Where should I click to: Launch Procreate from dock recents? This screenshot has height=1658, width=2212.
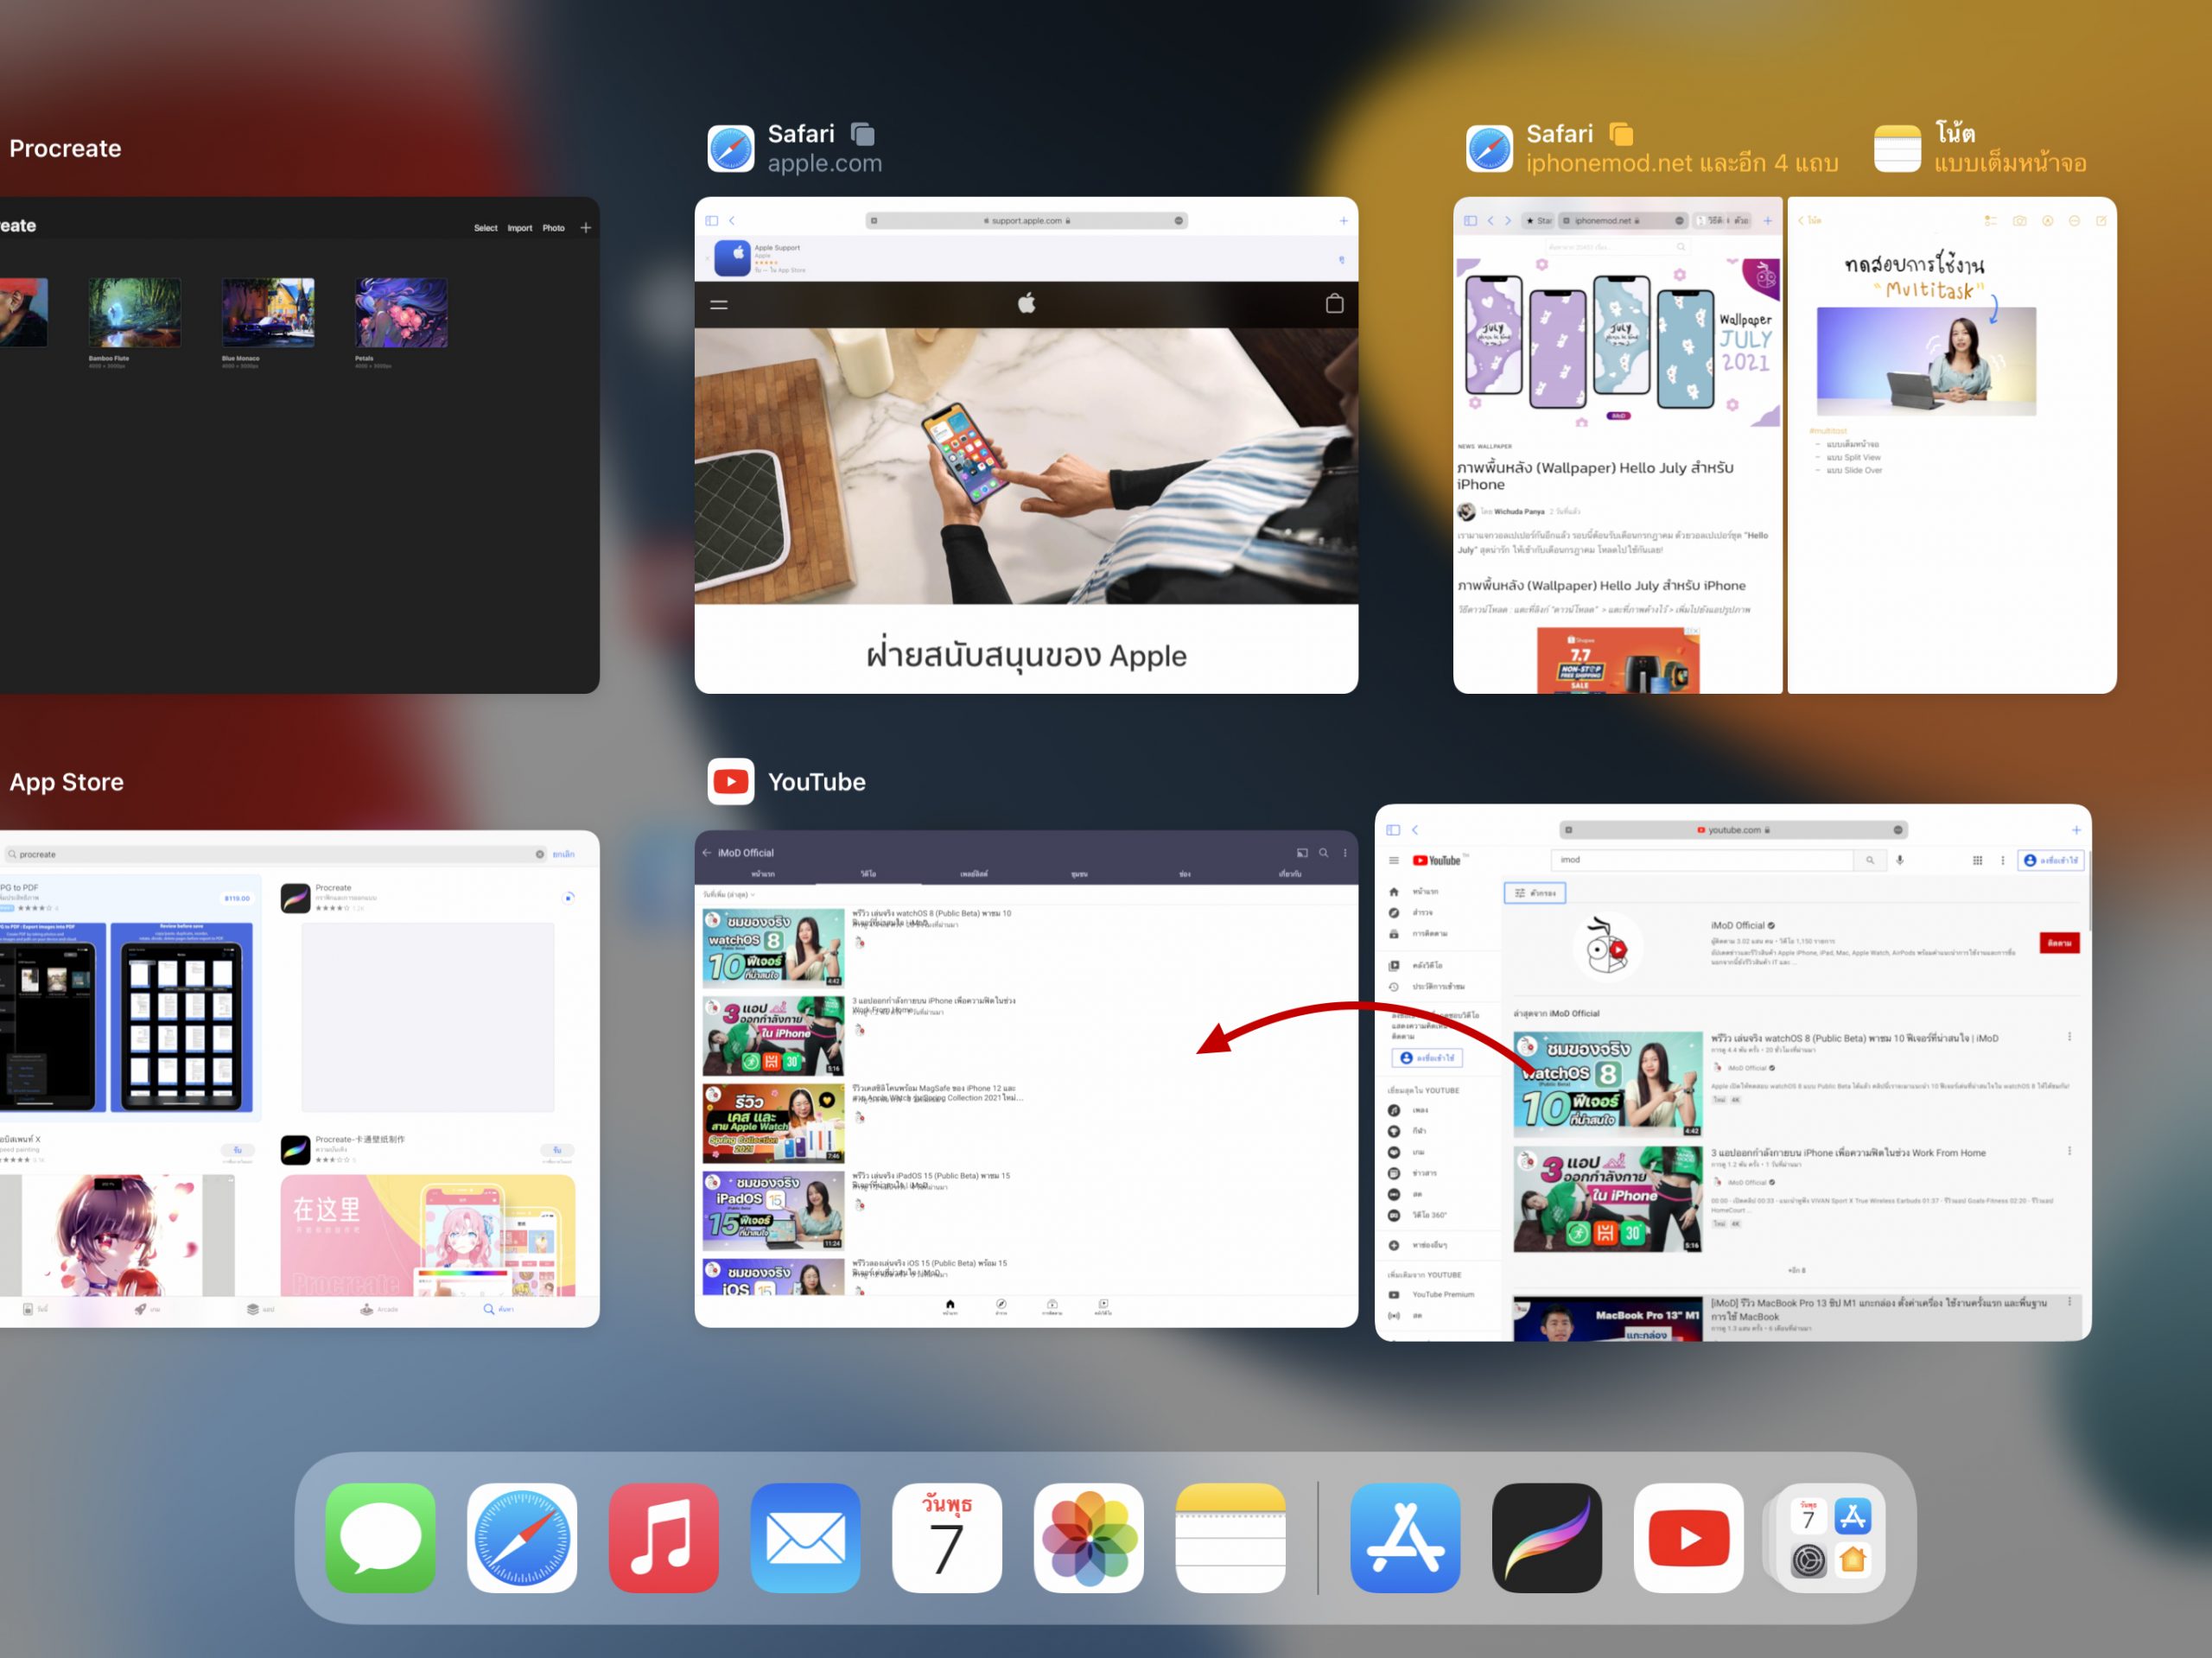1547,1538
